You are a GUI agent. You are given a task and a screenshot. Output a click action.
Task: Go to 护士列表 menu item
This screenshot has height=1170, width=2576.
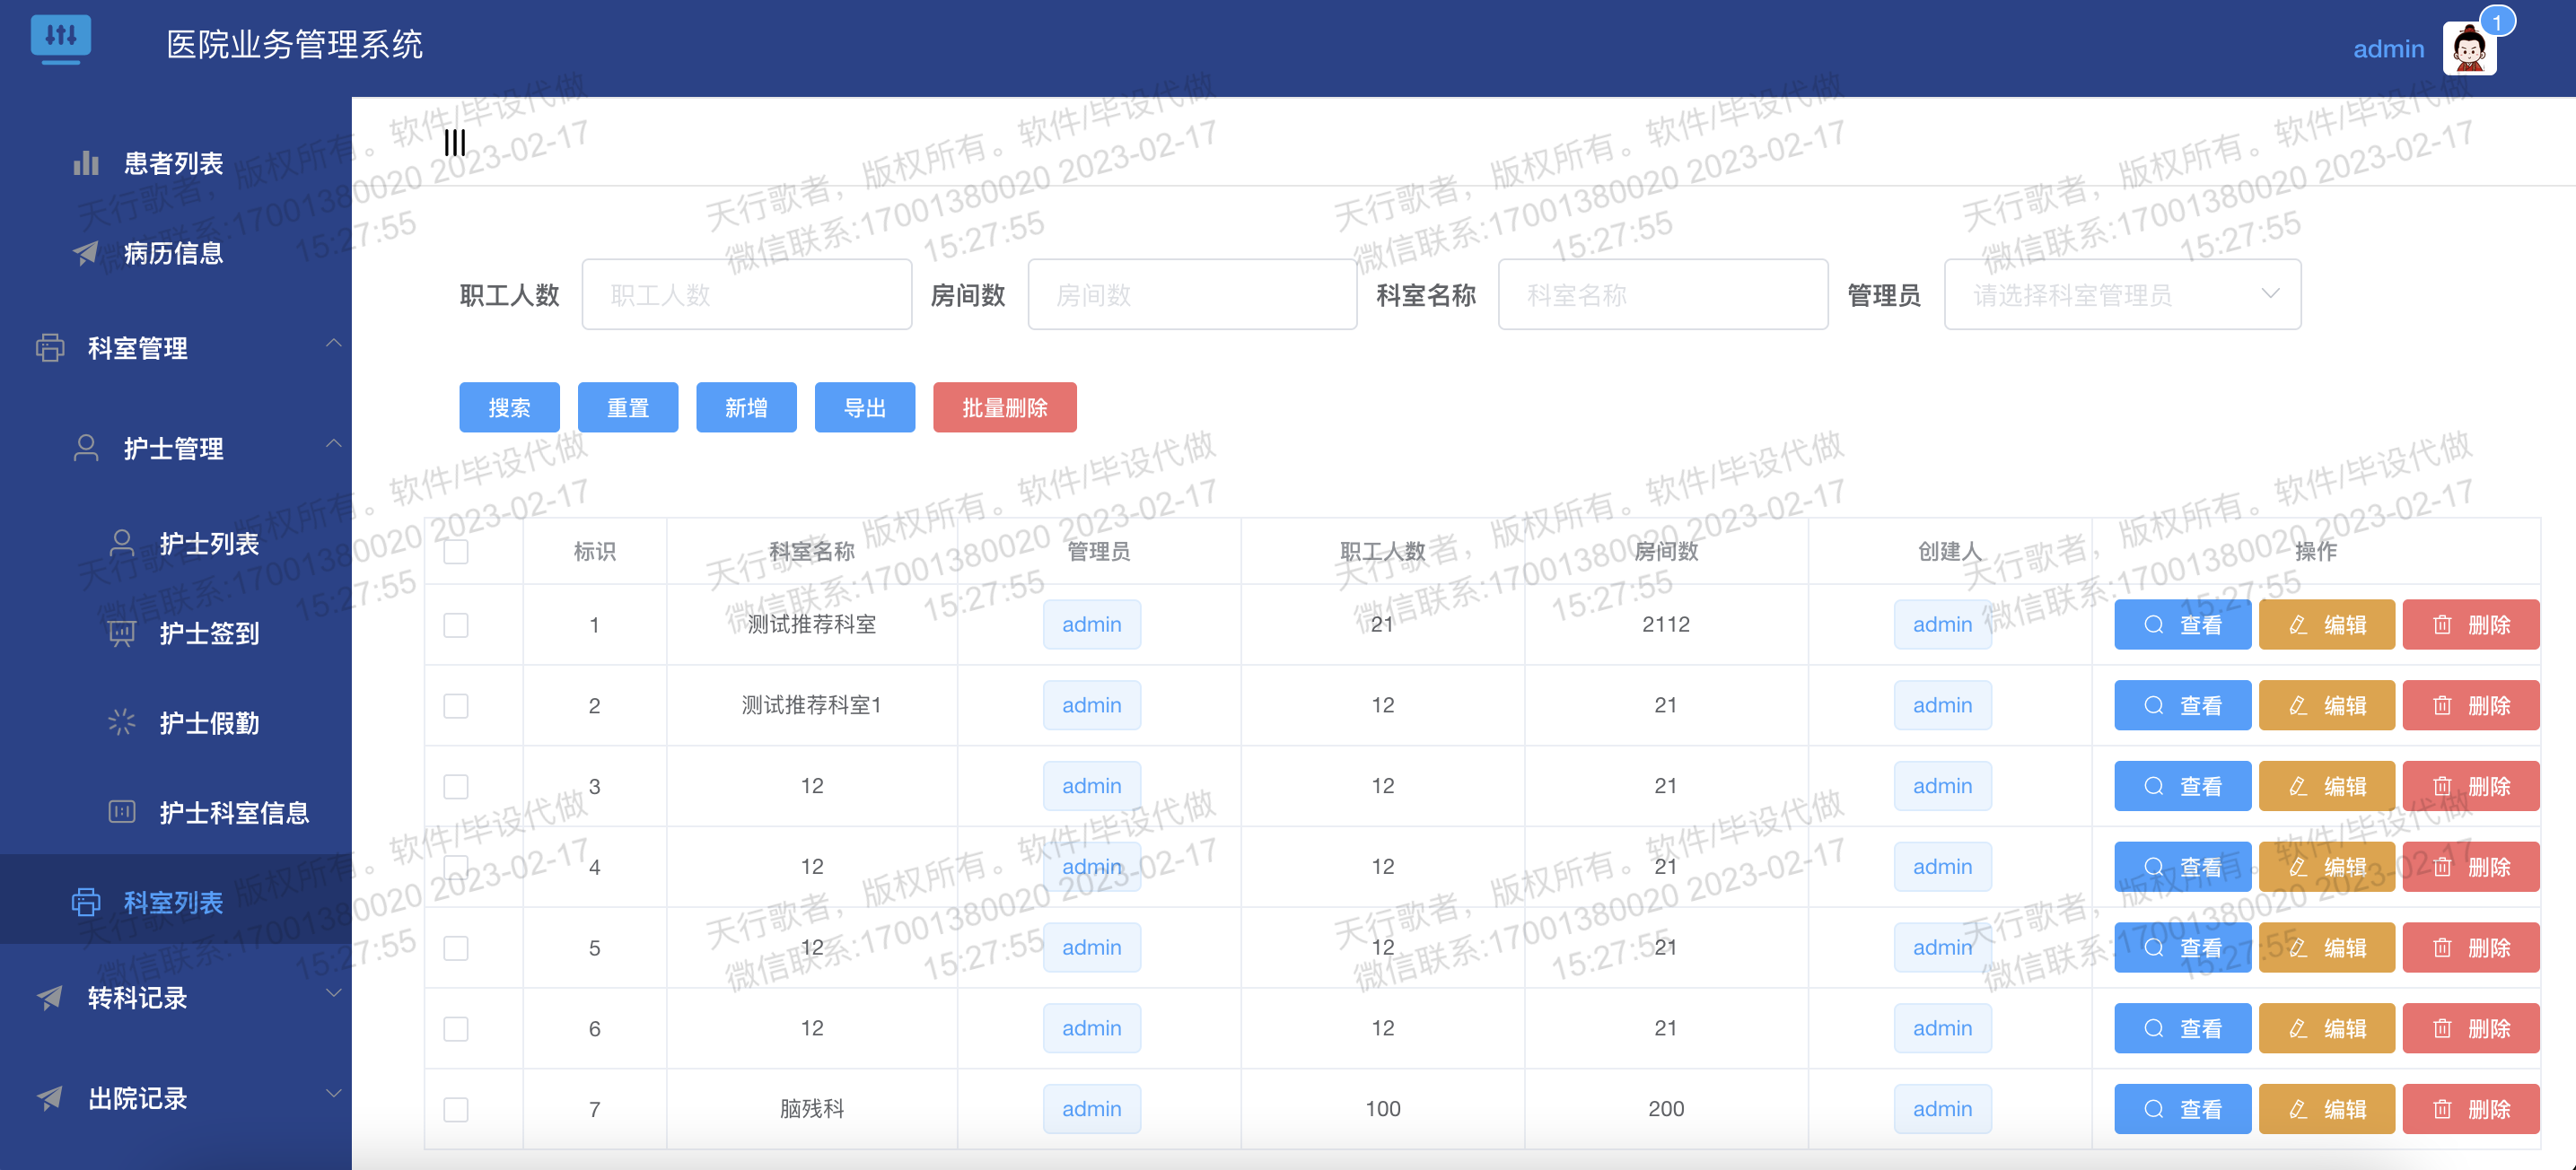click(208, 543)
